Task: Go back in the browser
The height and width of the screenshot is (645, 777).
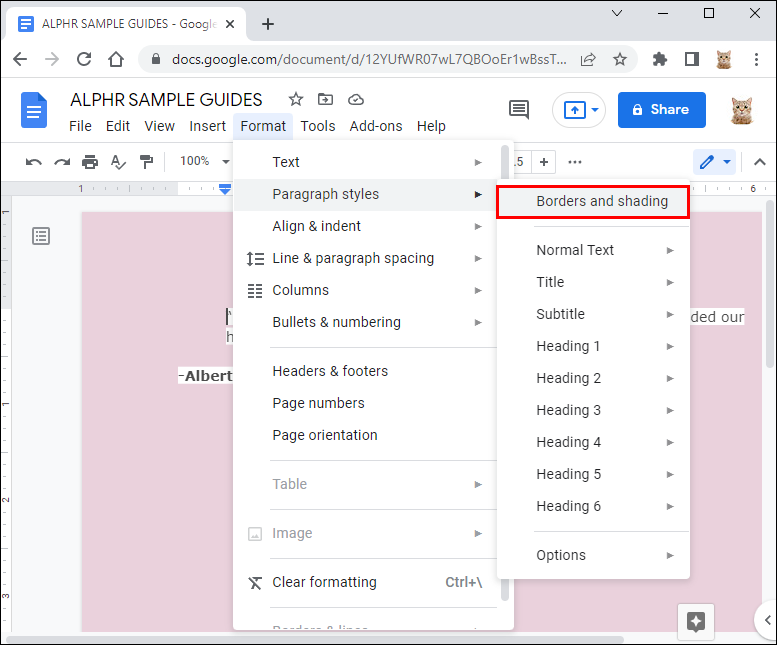Action: click(x=20, y=59)
